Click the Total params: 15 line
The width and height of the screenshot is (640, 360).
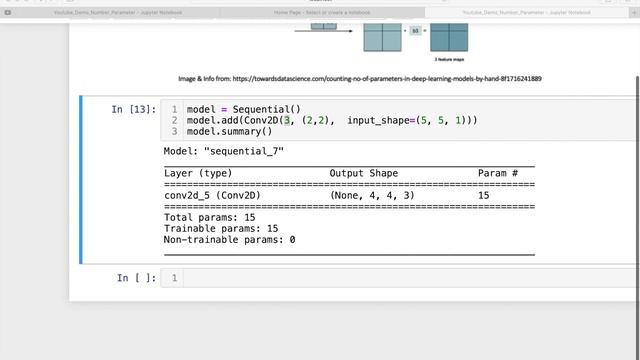209,218
